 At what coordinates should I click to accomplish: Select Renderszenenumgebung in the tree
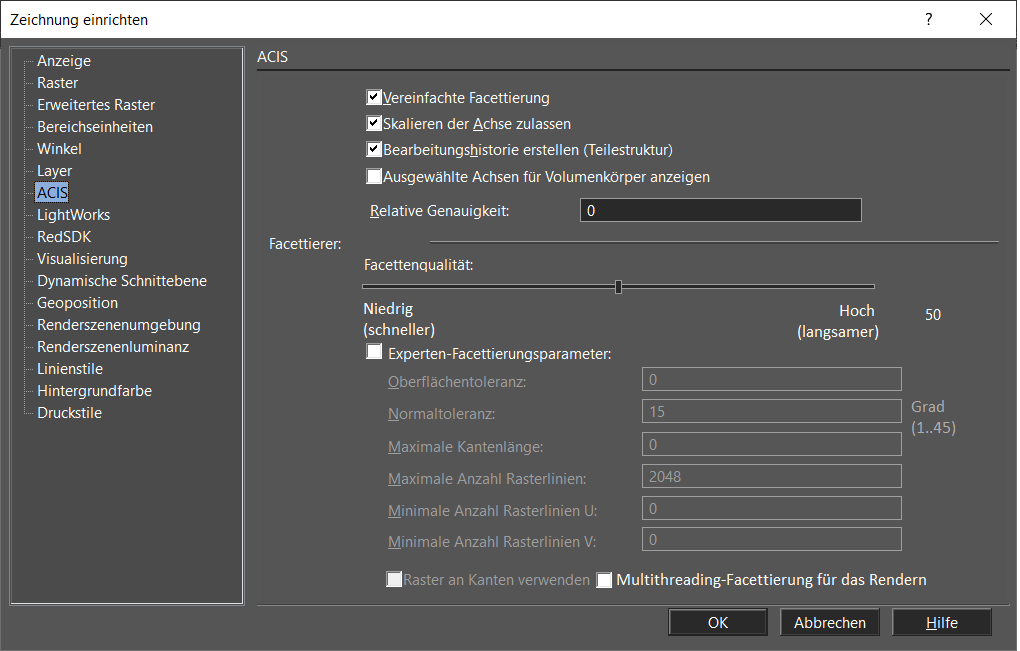(x=118, y=325)
